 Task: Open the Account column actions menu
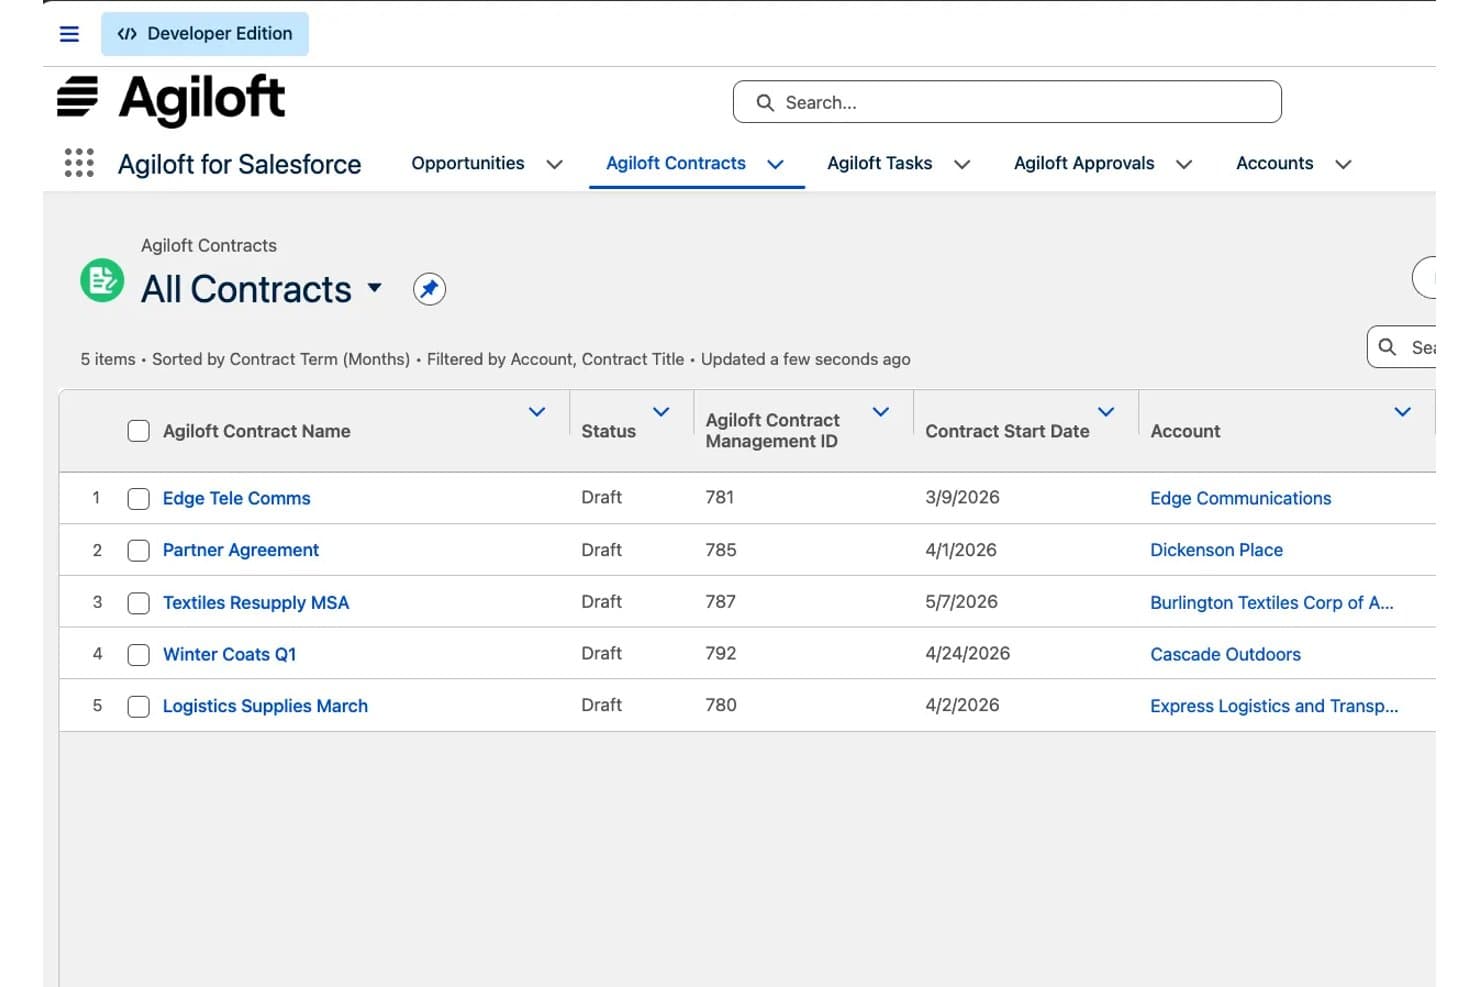click(1403, 412)
